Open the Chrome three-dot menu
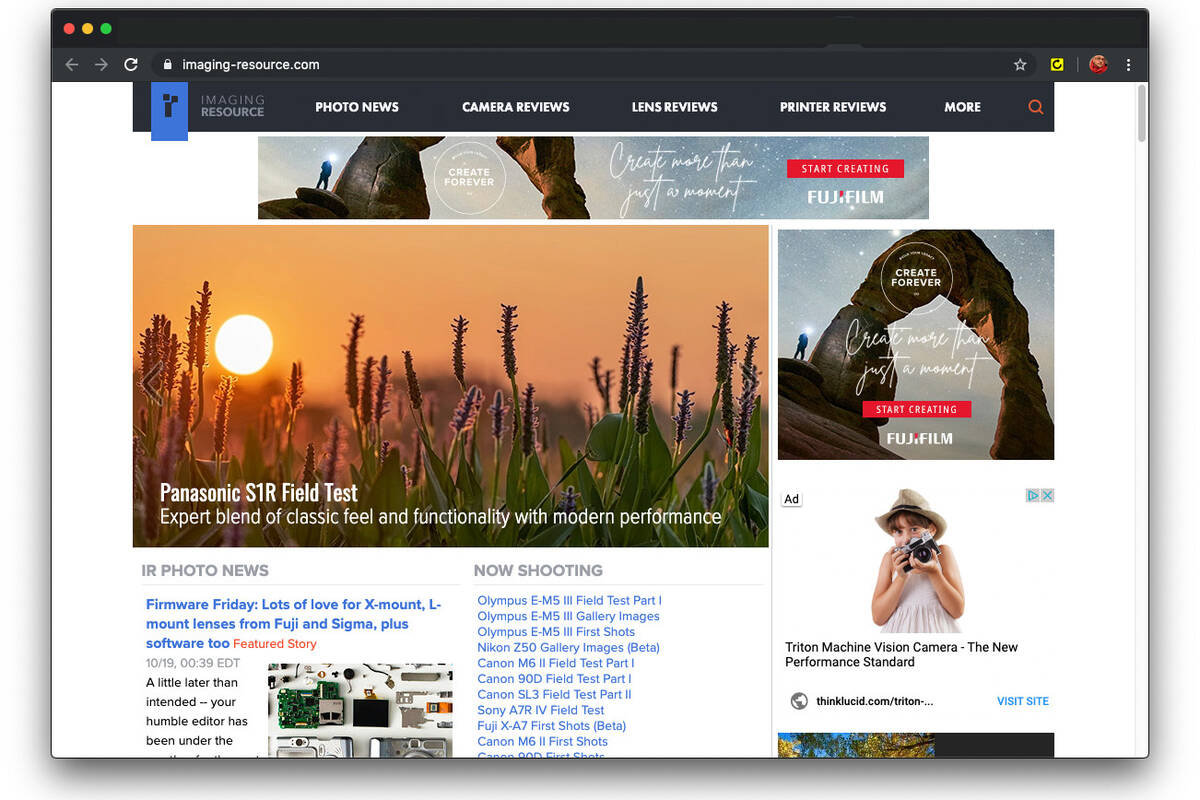The width and height of the screenshot is (1200, 800). click(1128, 65)
